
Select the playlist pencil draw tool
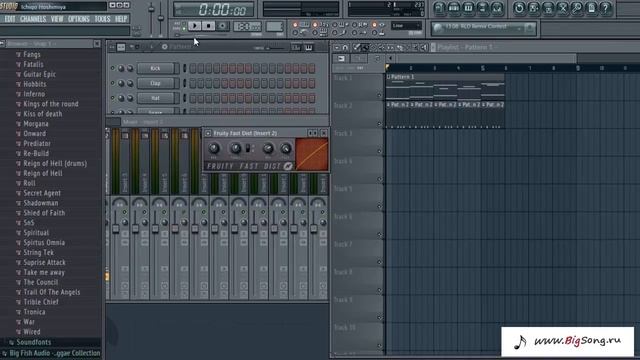point(357,48)
